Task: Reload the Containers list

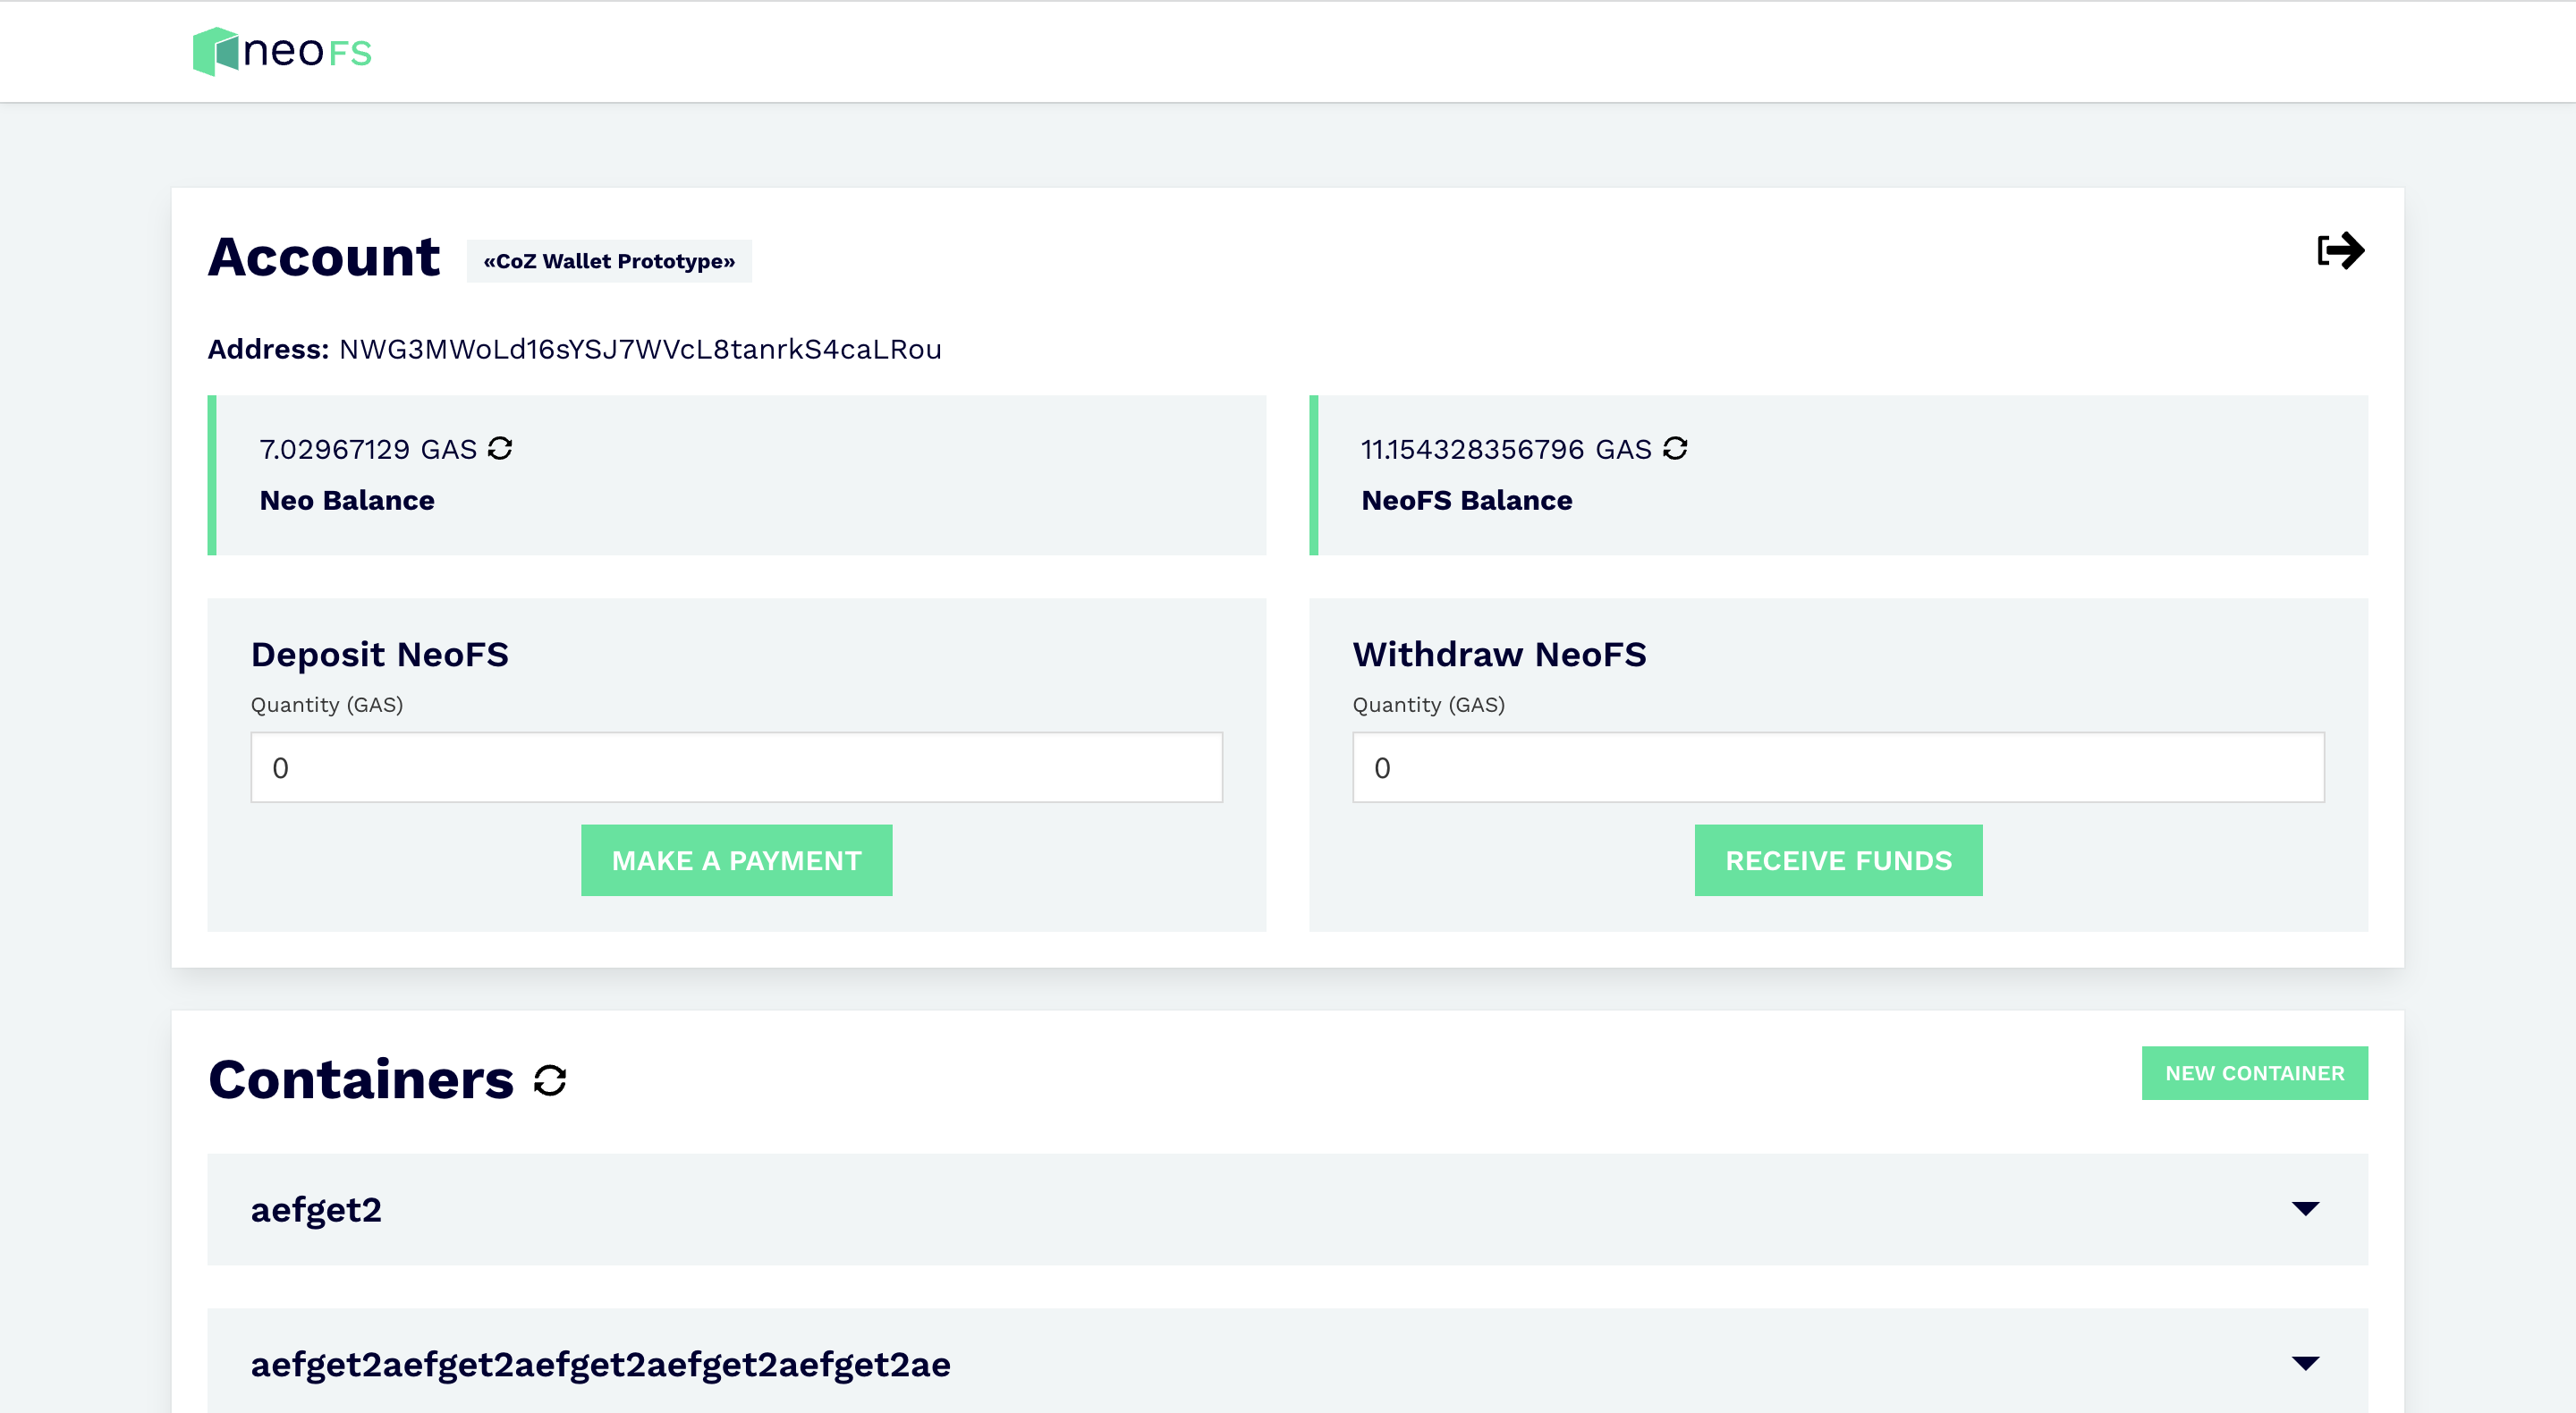Action: click(550, 1080)
